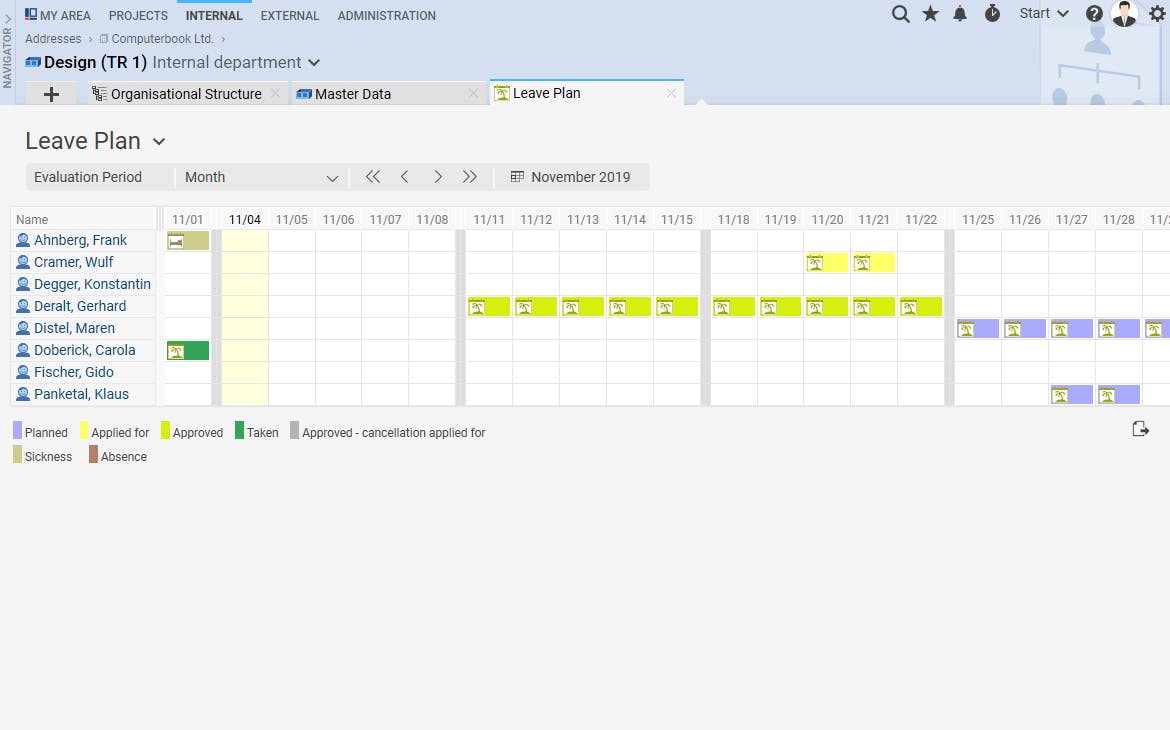This screenshot has width=1170, height=730.
Task: Go to previous month arrow
Action: click(404, 177)
